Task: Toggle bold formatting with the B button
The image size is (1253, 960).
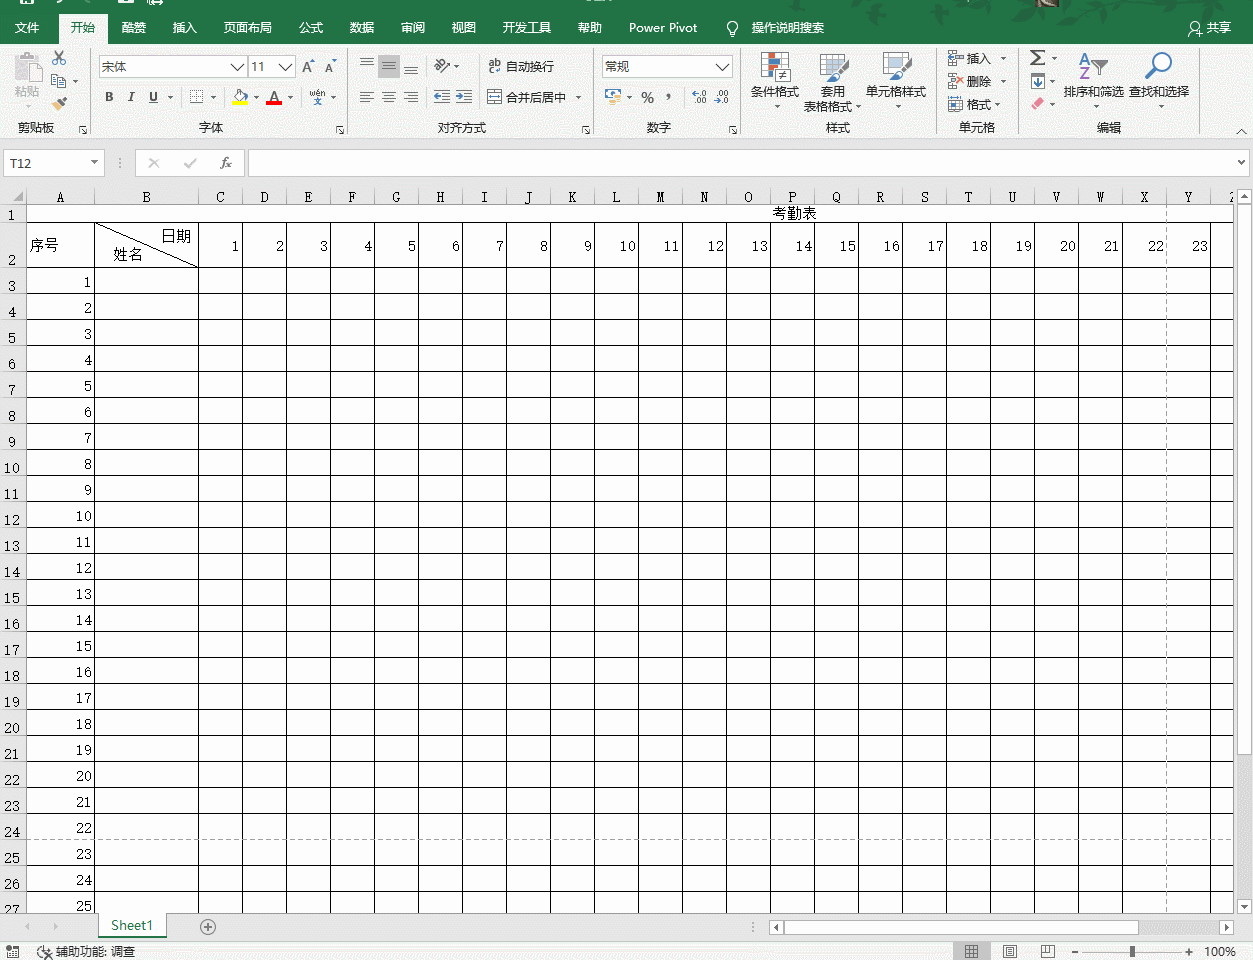Action: 108,97
